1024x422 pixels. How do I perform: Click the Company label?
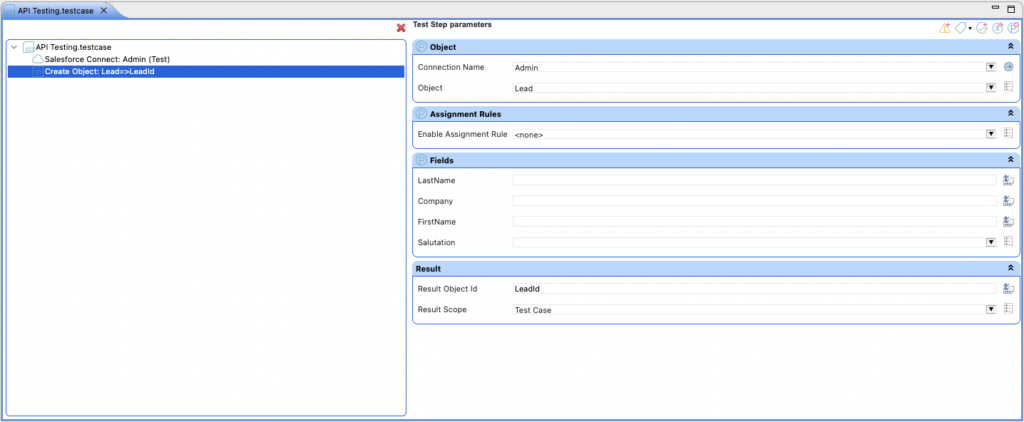coord(435,201)
